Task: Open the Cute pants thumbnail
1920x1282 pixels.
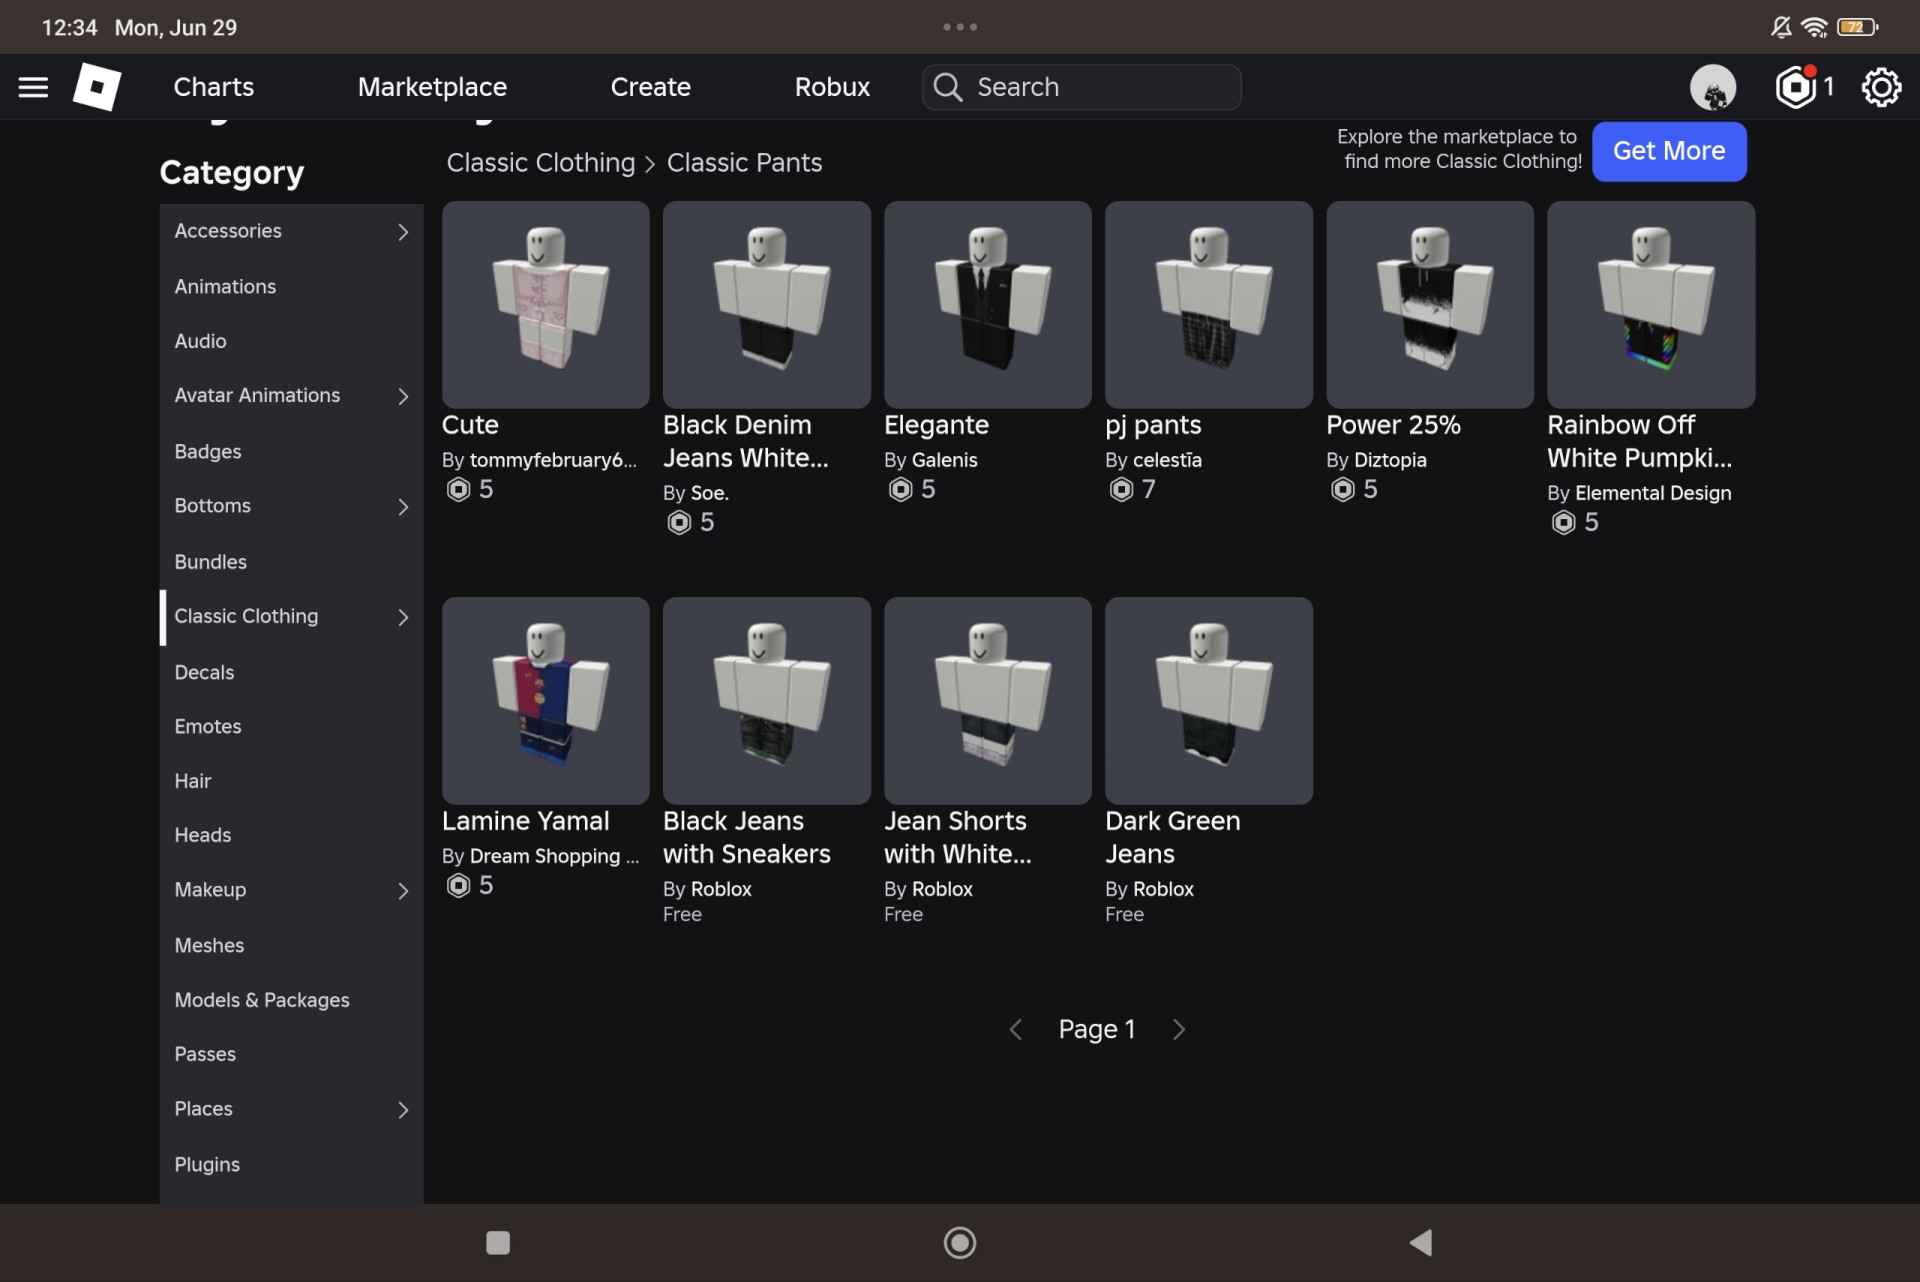Action: (545, 304)
